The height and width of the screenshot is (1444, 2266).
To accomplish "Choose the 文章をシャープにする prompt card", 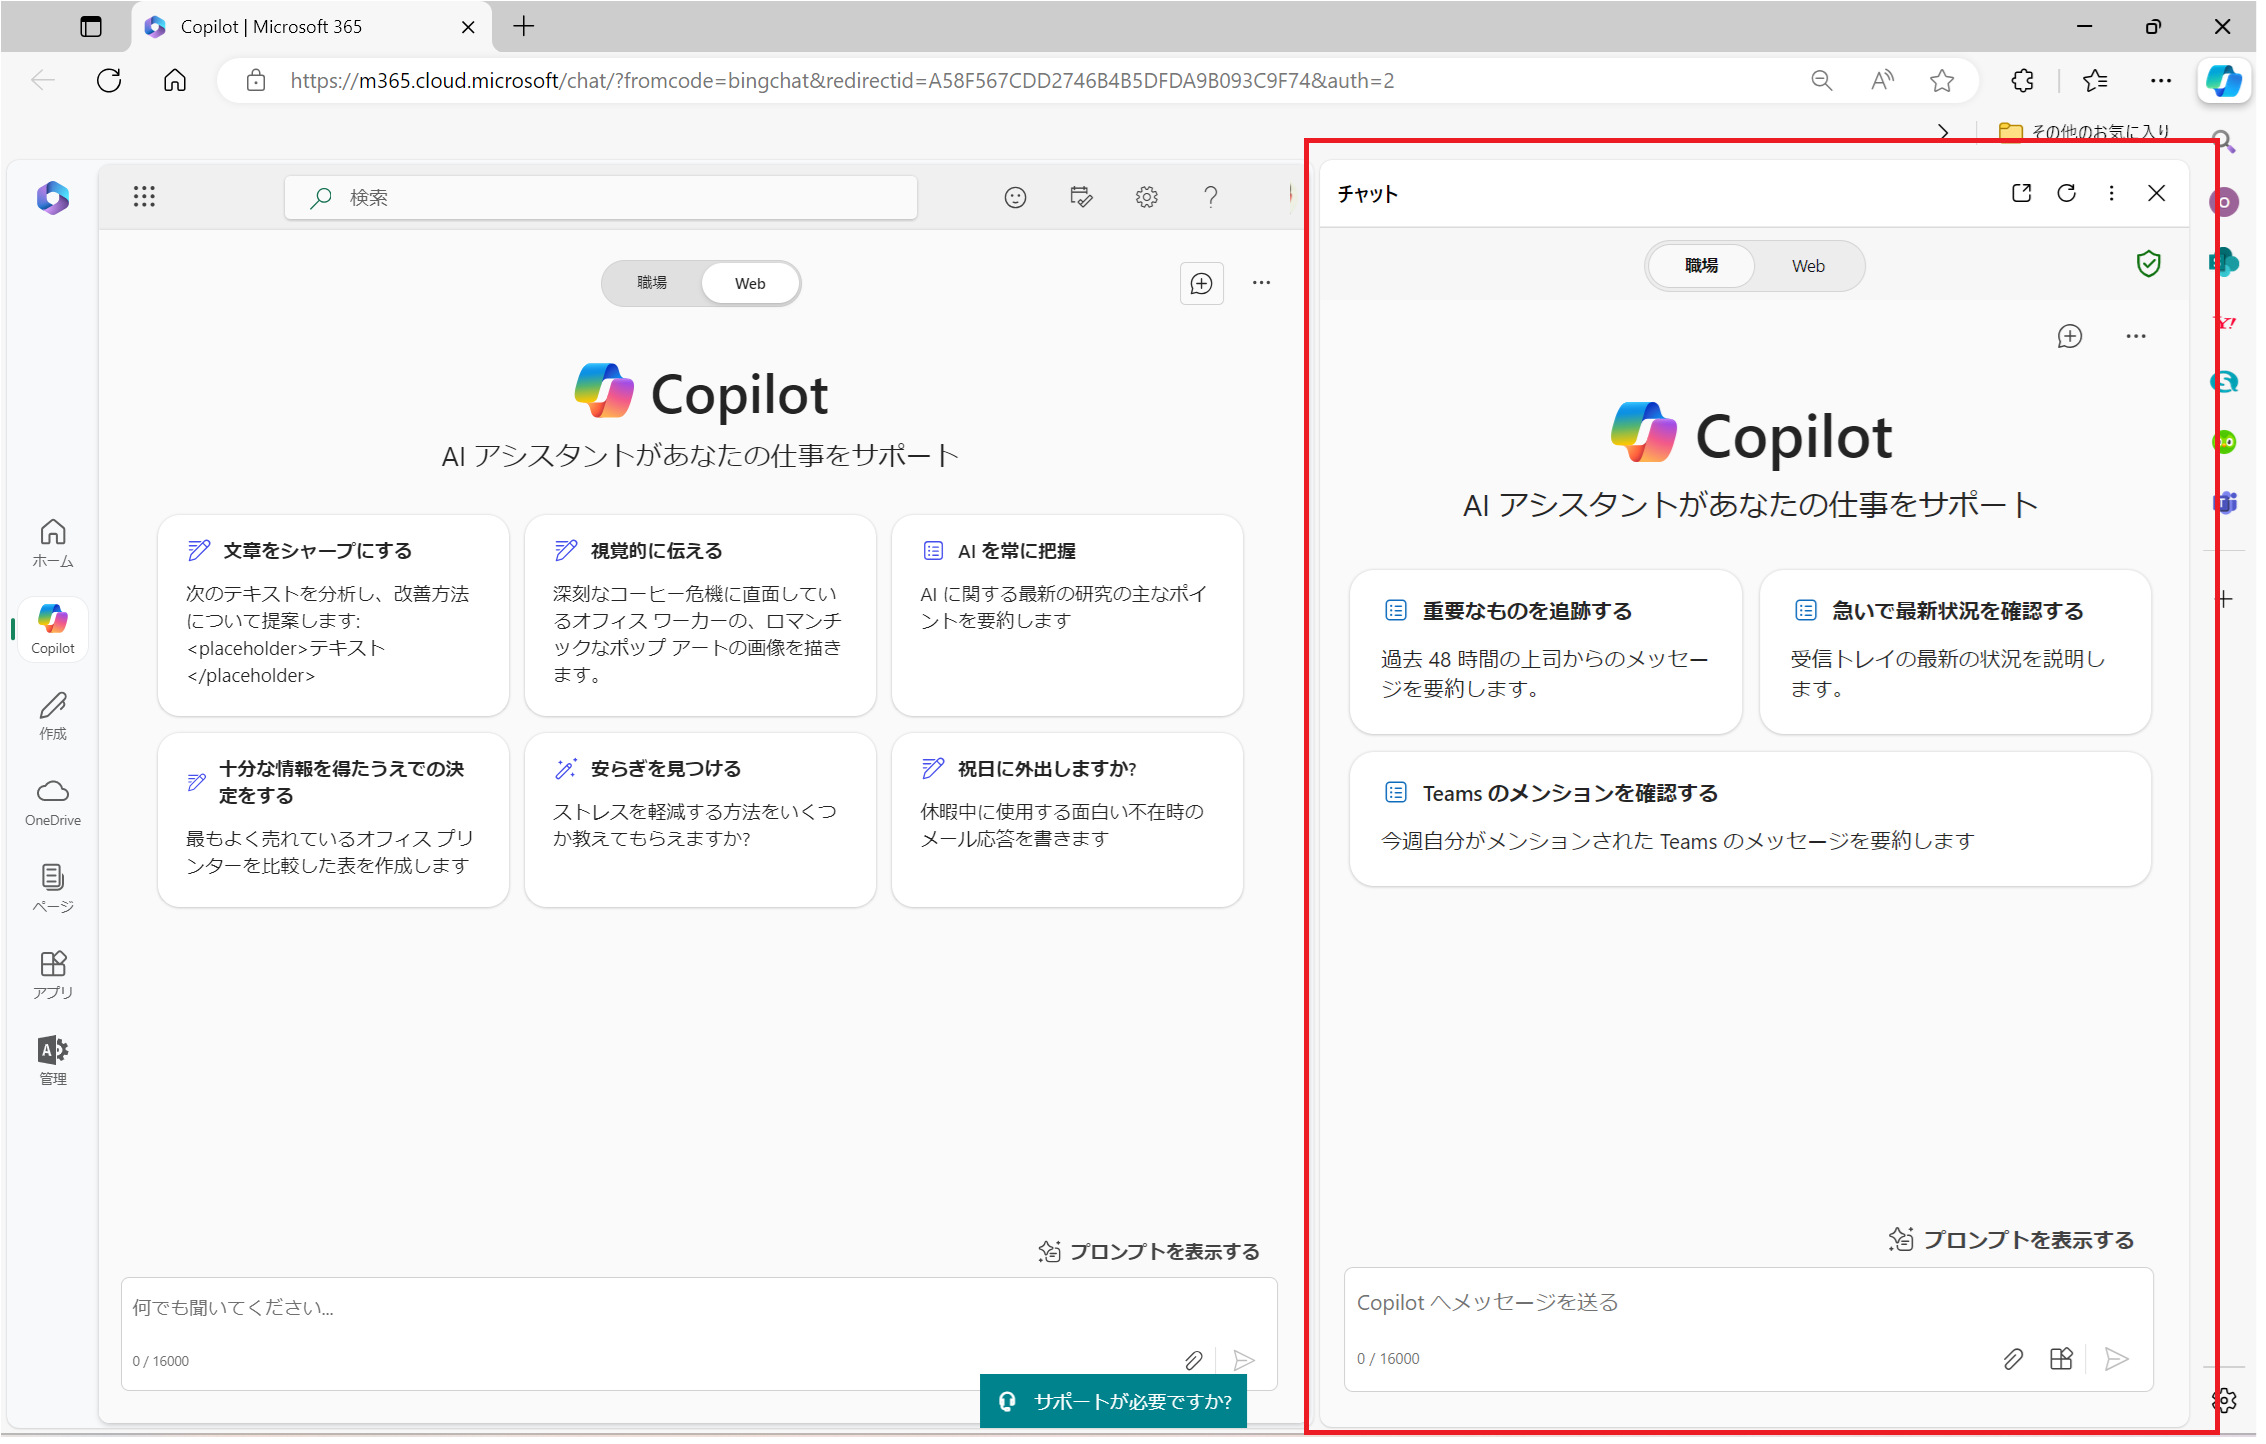I will 333,616.
